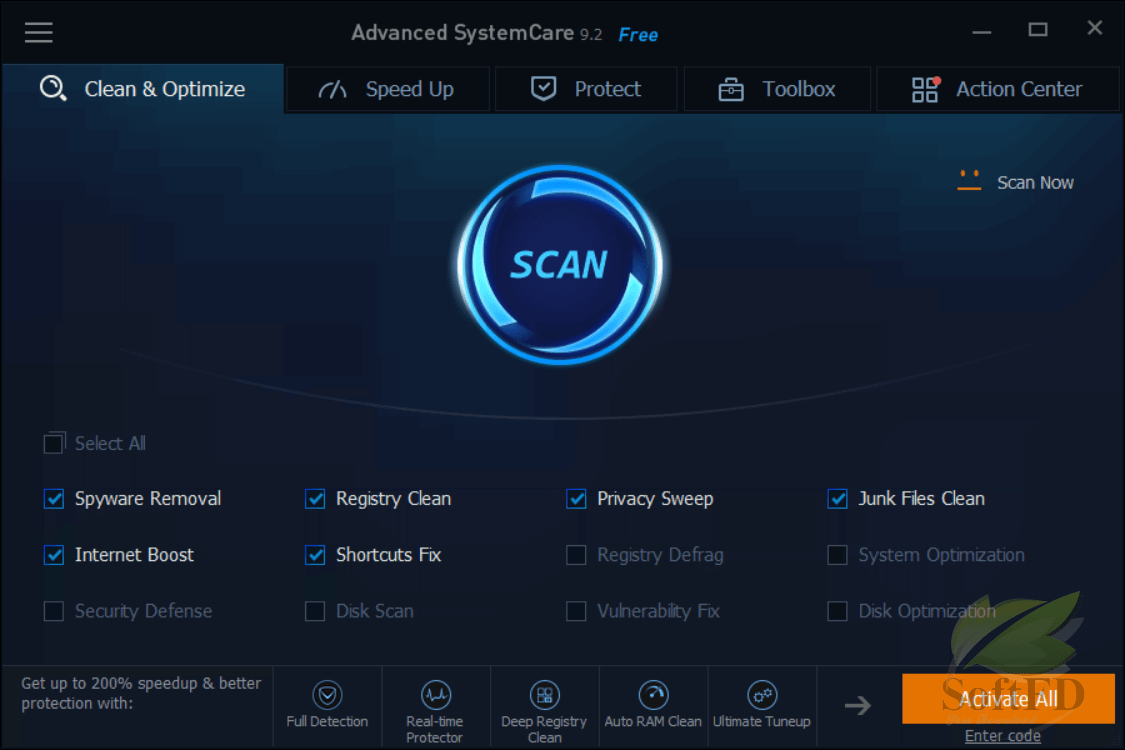
Task: Click the Disk Optimization label
Action: 927,611
